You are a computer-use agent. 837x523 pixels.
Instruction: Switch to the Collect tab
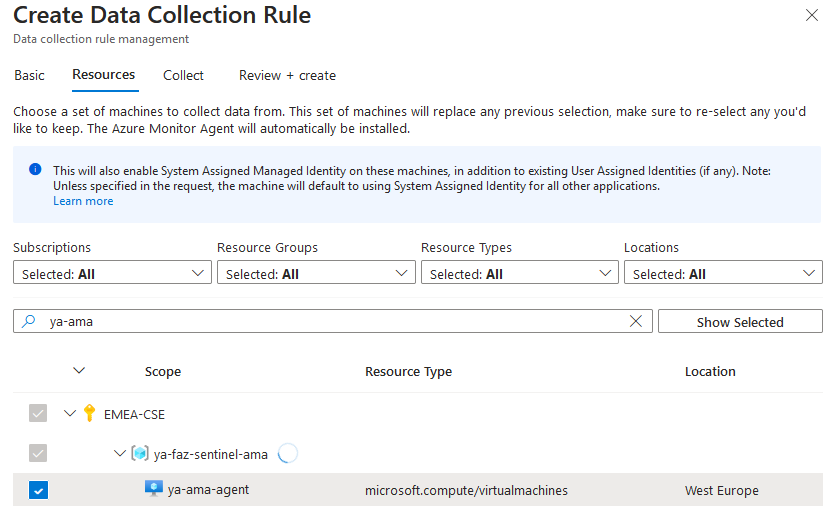(x=183, y=75)
